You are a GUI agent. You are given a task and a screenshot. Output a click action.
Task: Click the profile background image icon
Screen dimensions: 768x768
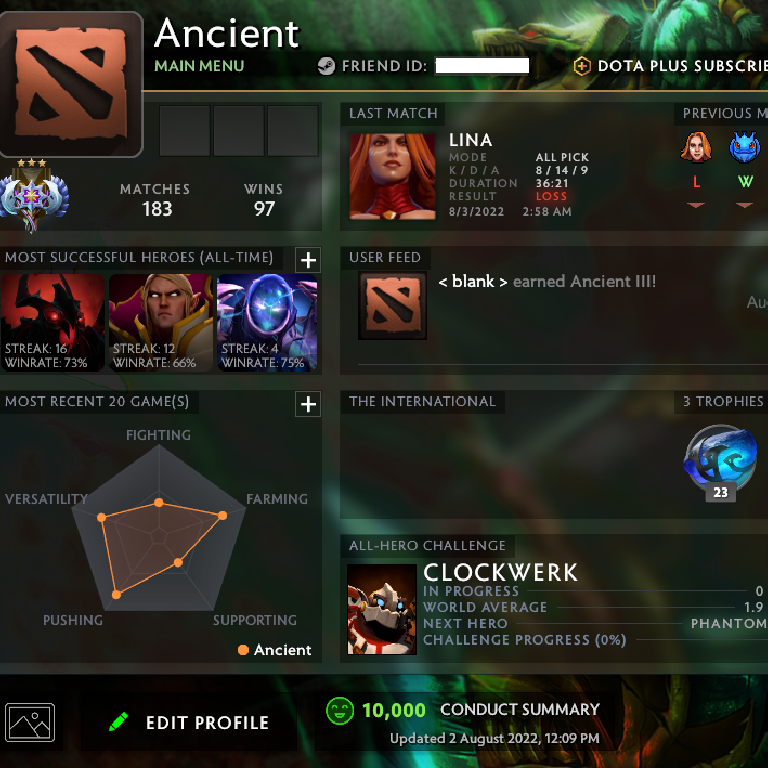(x=30, y=722)
